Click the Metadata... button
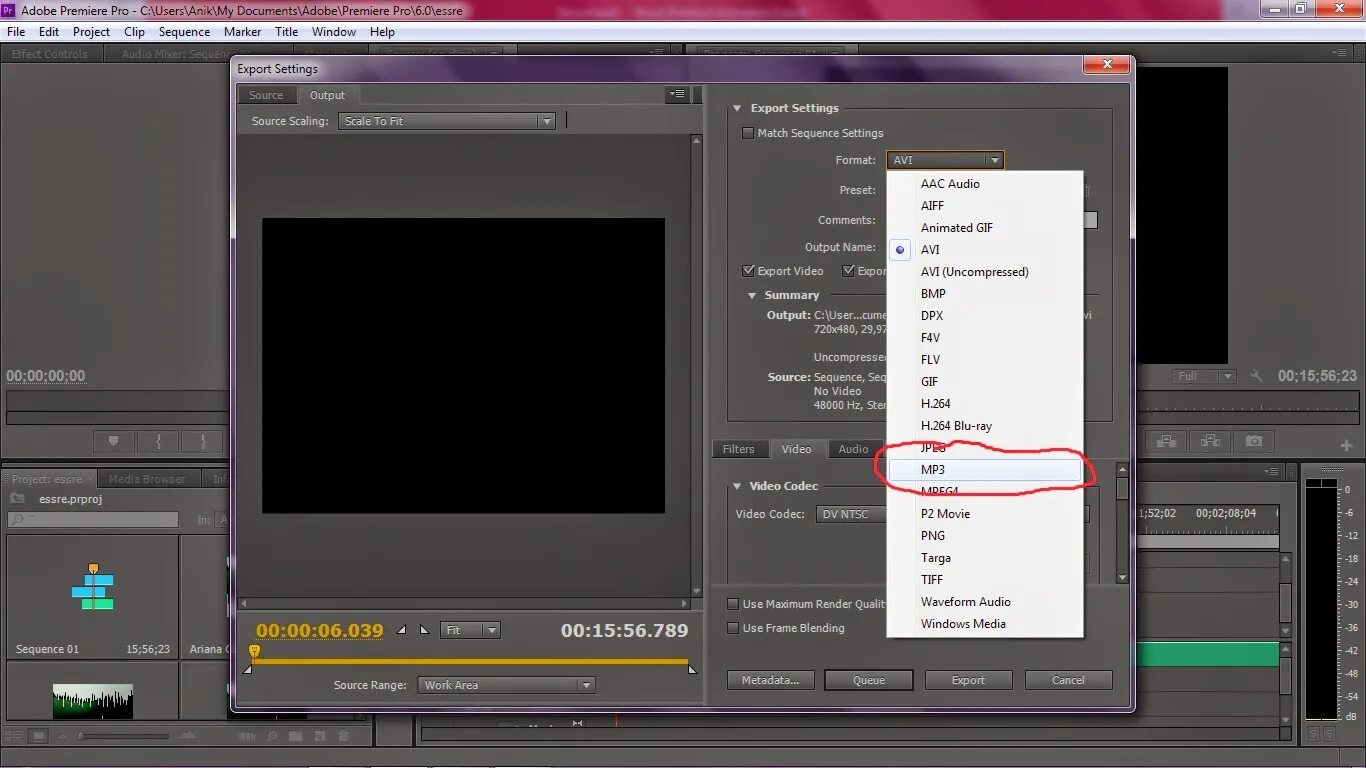The image size is (1366, 768). click(x=770, y=680)
